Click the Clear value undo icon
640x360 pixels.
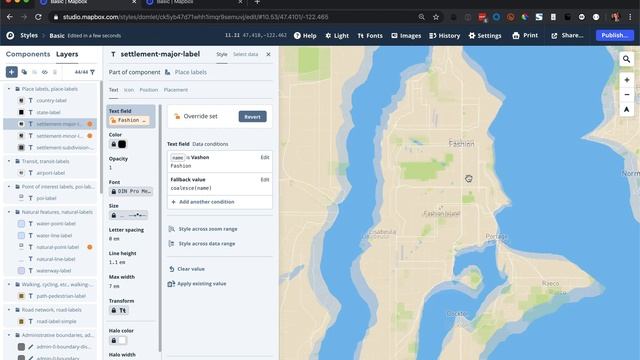172,269
